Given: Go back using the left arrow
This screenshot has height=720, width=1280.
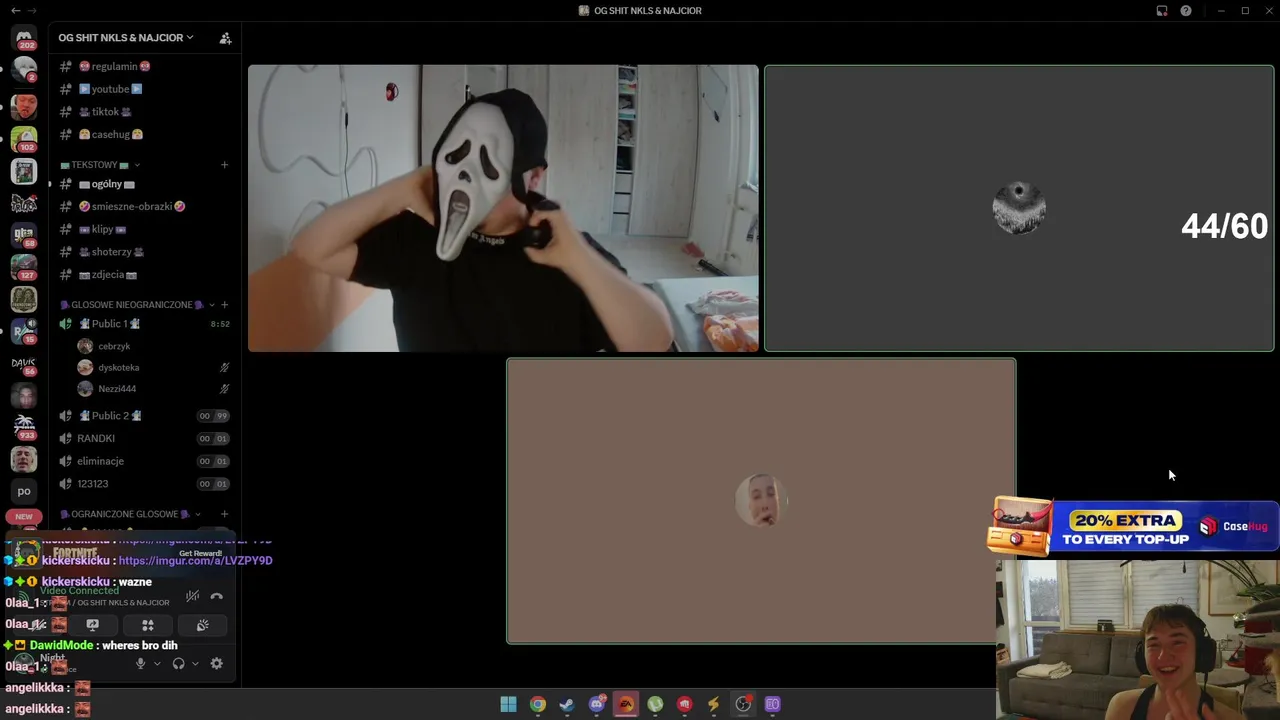Looking at the screenshot, I should point(15,11).
